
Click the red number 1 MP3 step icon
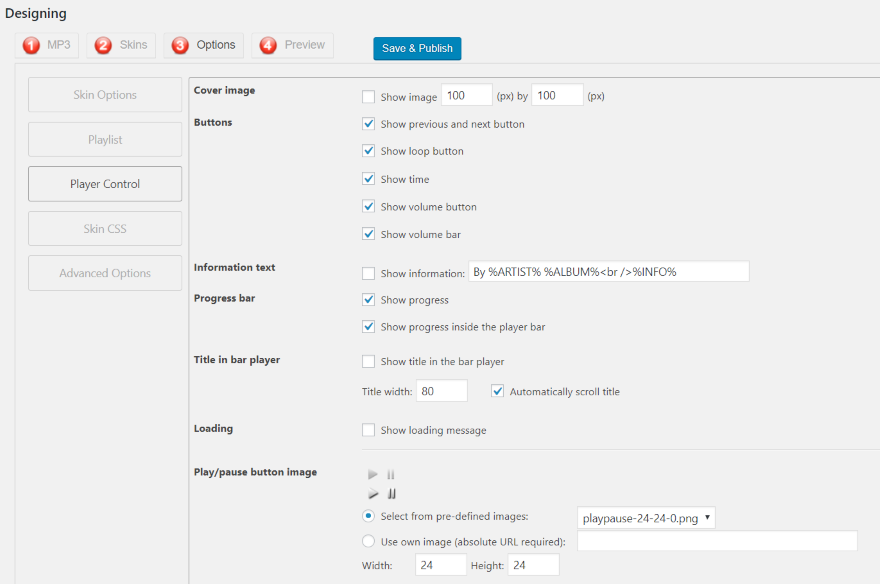click(31, 45)
